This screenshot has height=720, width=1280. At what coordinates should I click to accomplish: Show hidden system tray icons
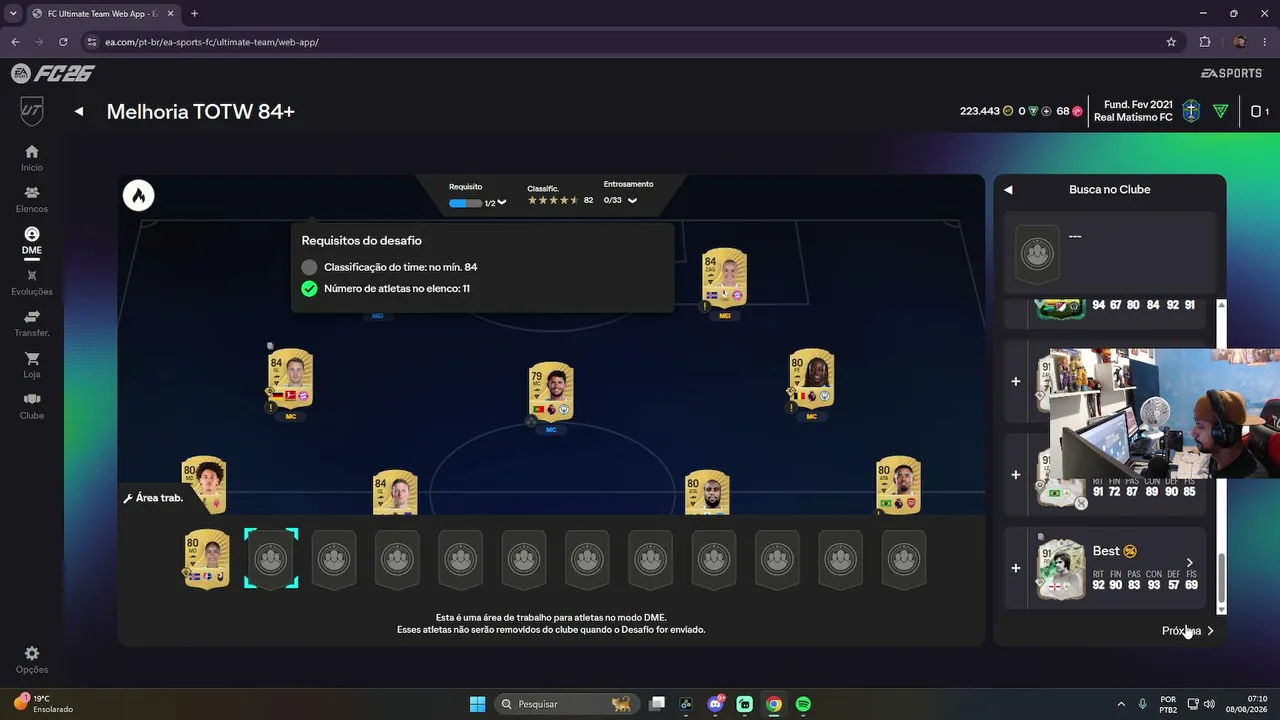(1120, 704)
